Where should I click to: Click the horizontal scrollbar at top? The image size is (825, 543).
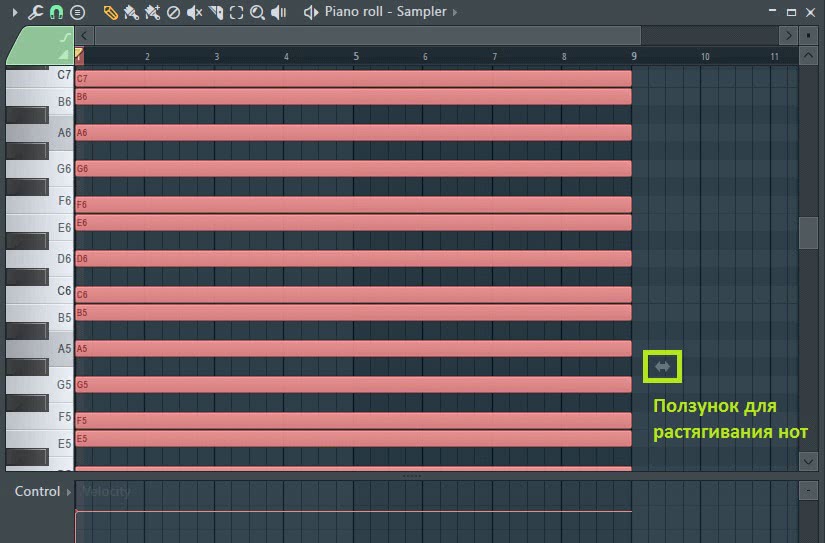pos(430,35)
